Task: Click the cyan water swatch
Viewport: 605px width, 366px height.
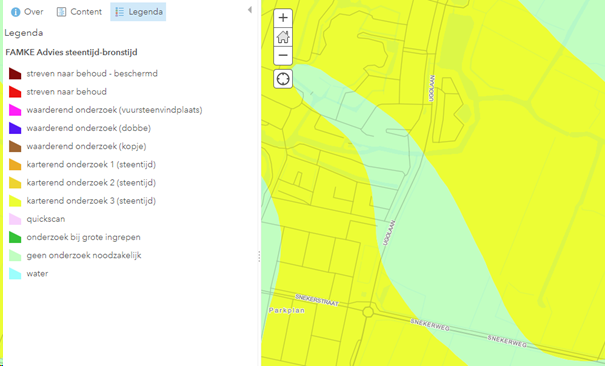Action: pyautogui.click(x=15, y=273)
